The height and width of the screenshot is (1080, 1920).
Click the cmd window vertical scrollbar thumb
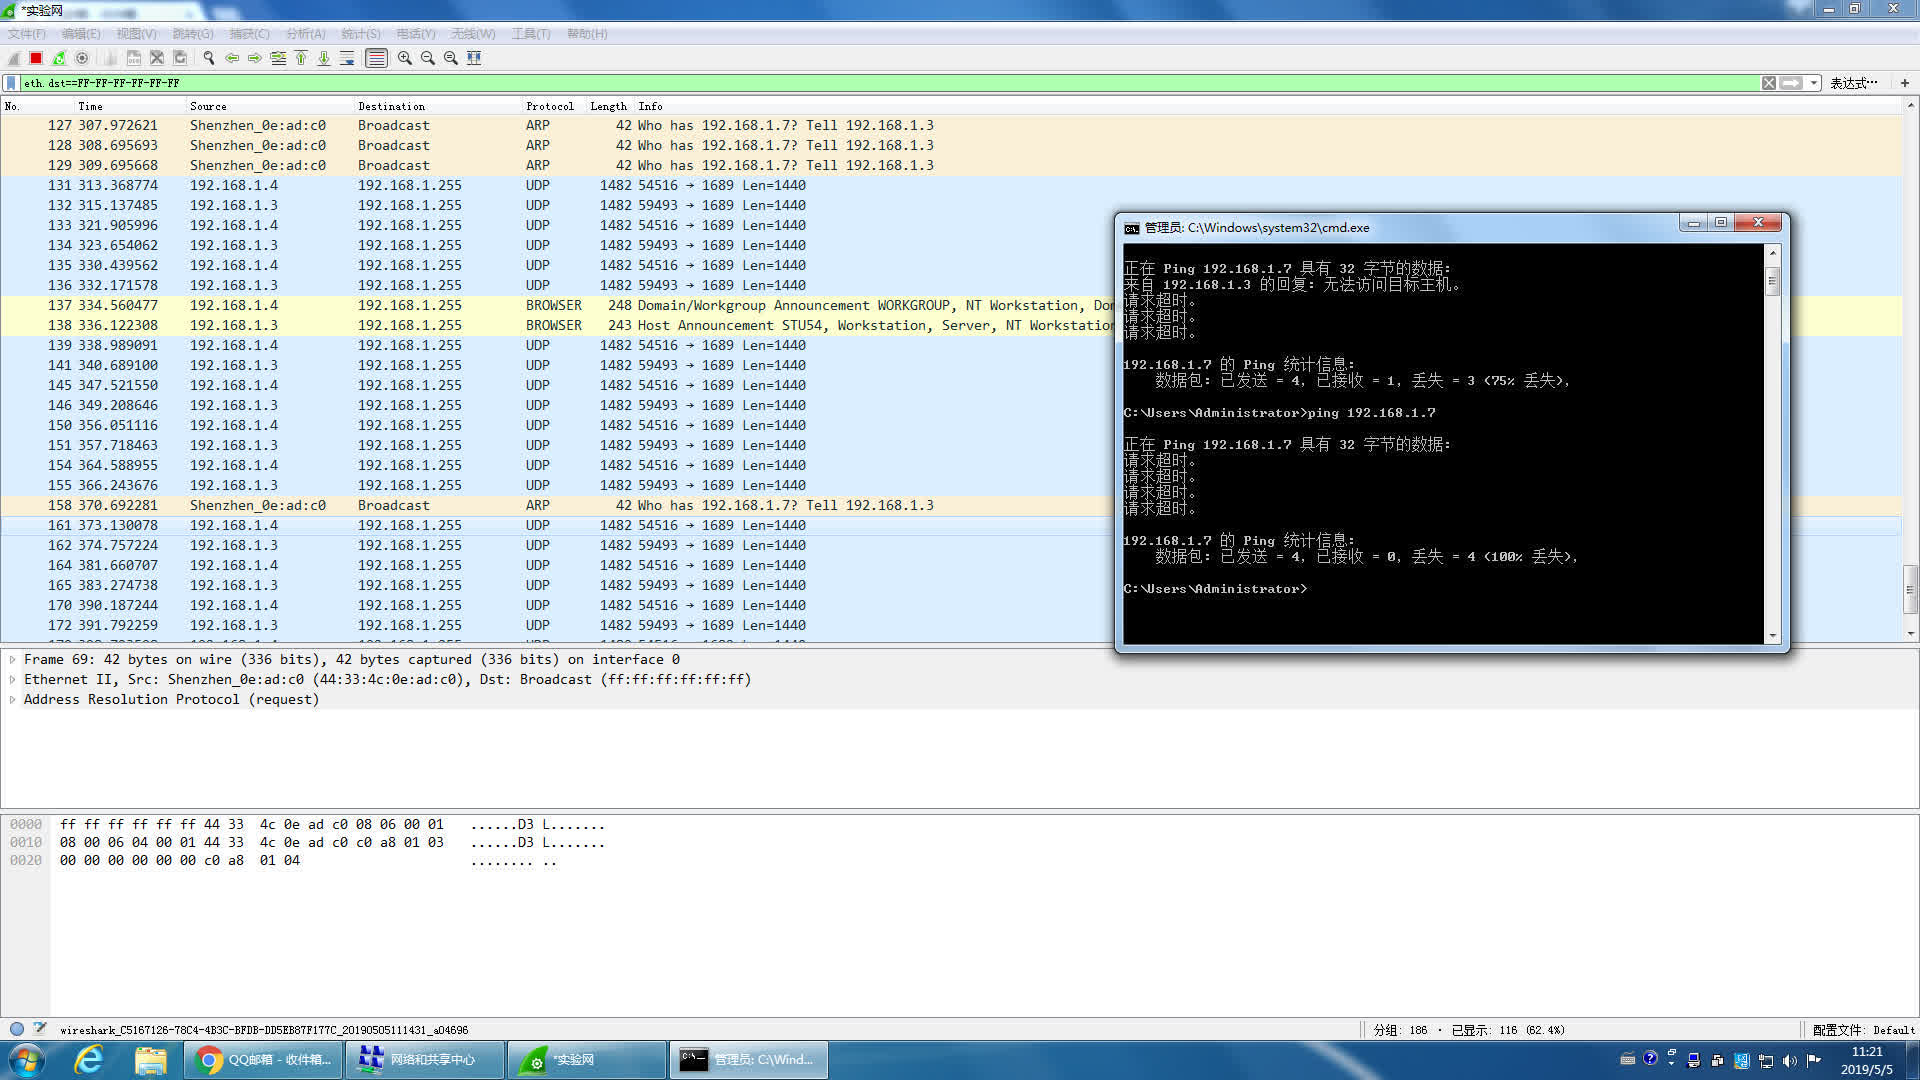tap(1772, 280)
